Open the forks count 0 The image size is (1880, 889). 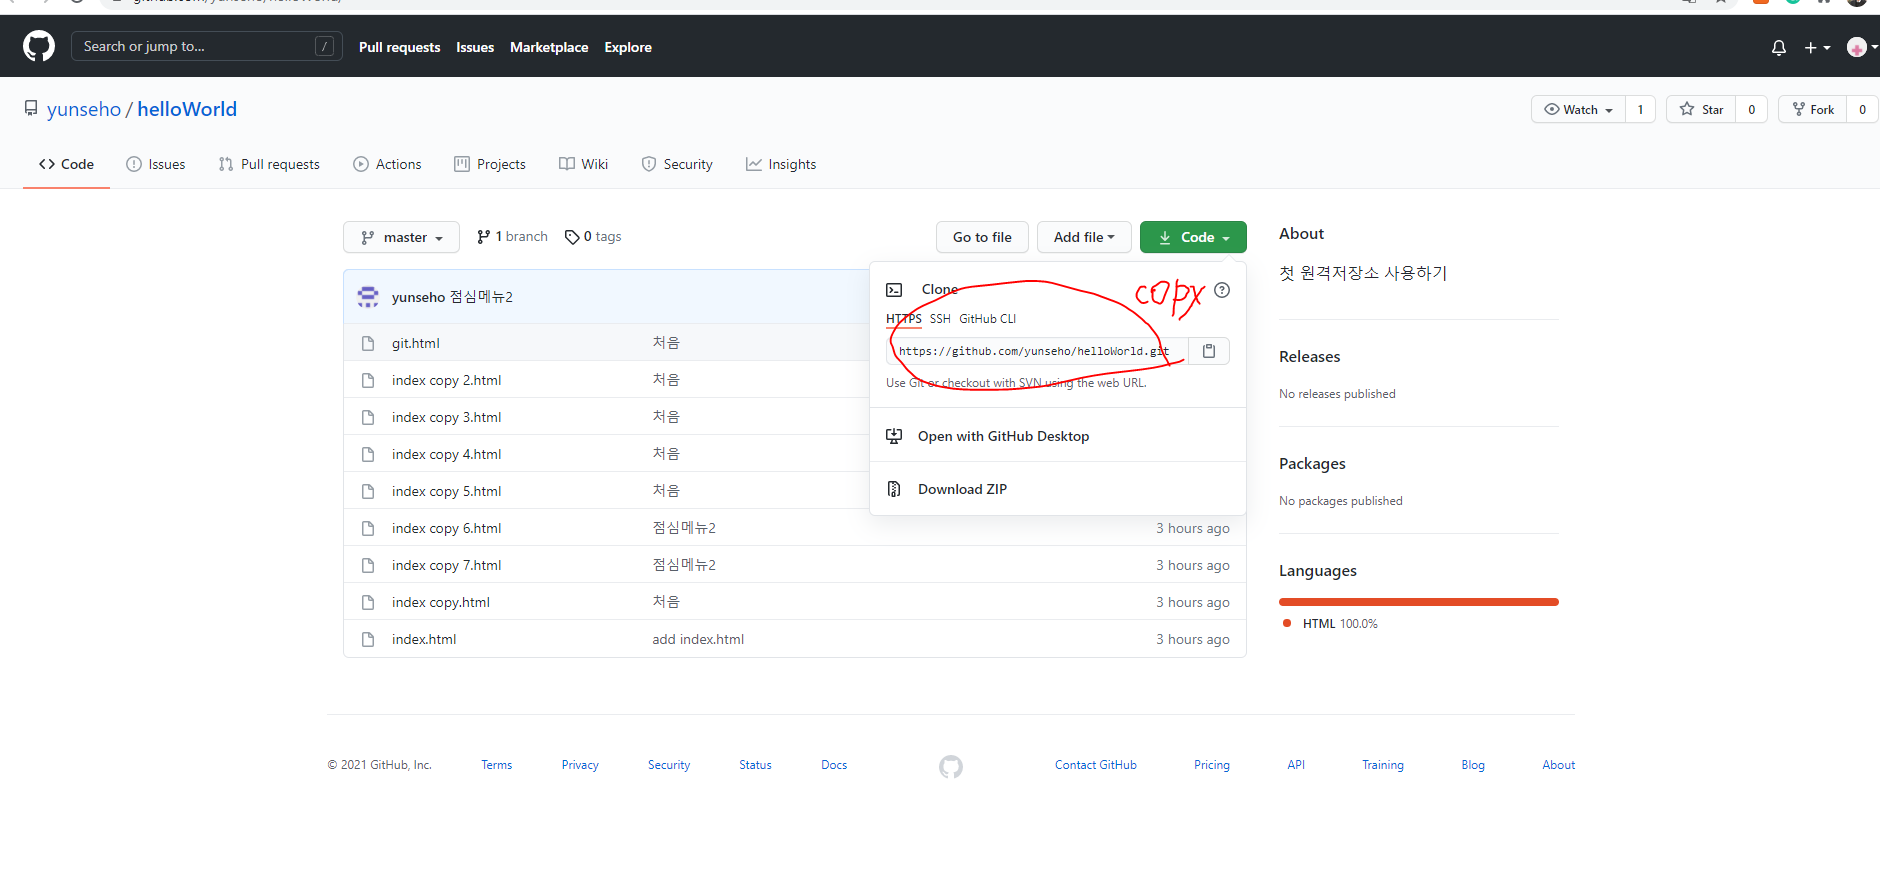(x=1862, y=109)
